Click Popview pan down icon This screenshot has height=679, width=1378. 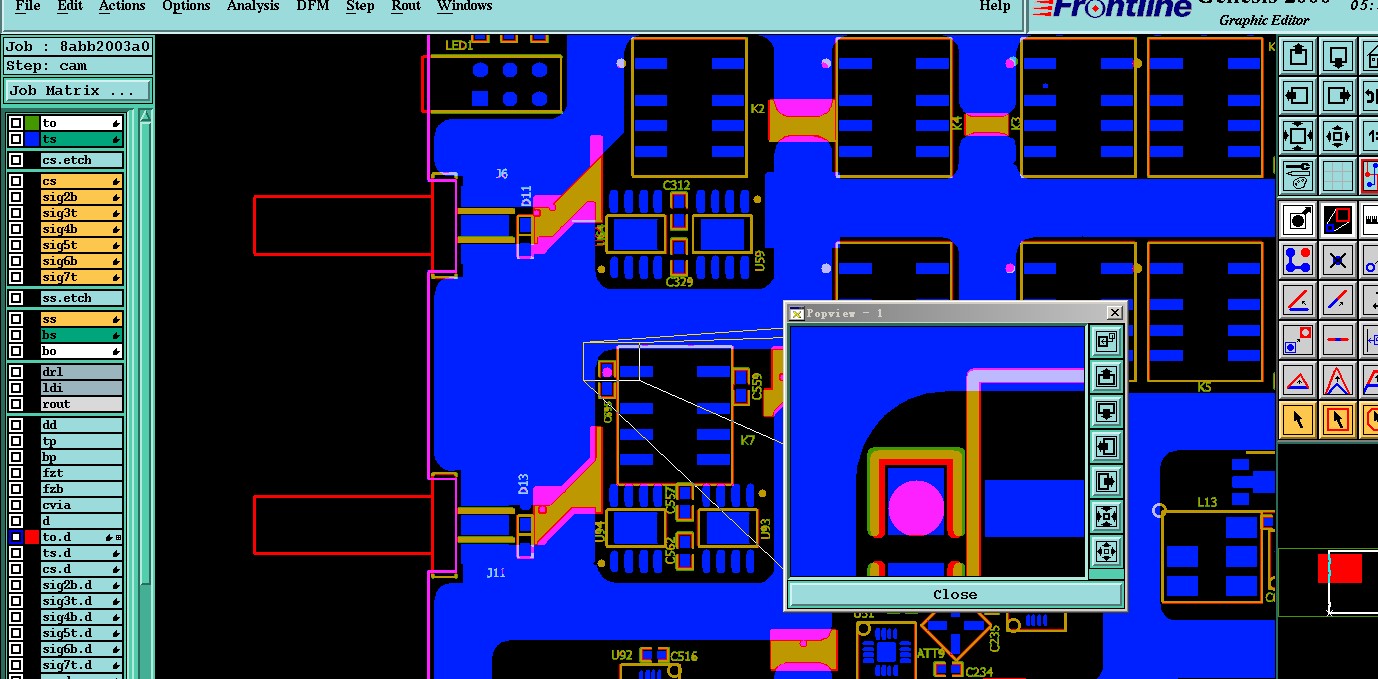(1106, 411)
